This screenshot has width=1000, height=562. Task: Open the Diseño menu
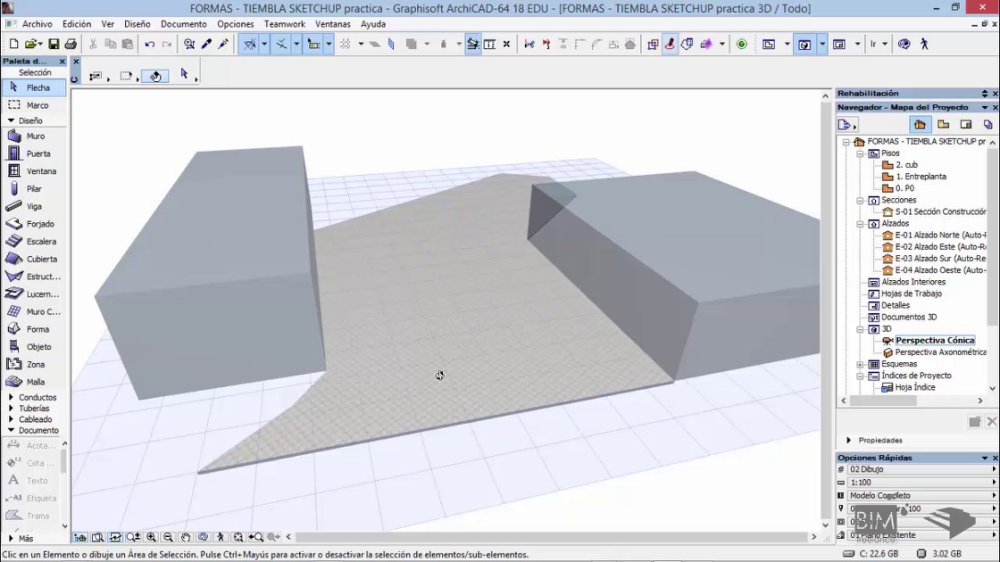coord(137,24)
